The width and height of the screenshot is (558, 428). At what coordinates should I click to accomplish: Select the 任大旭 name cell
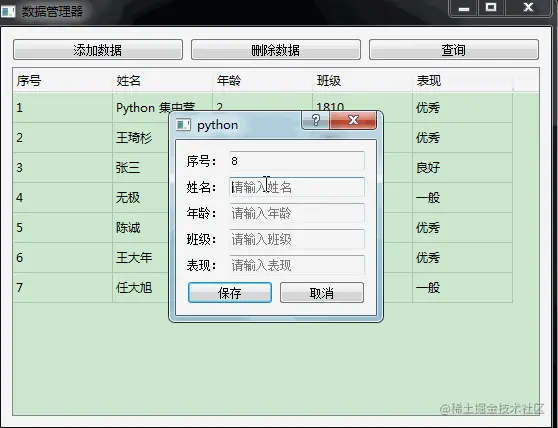[x=141, y=287]
